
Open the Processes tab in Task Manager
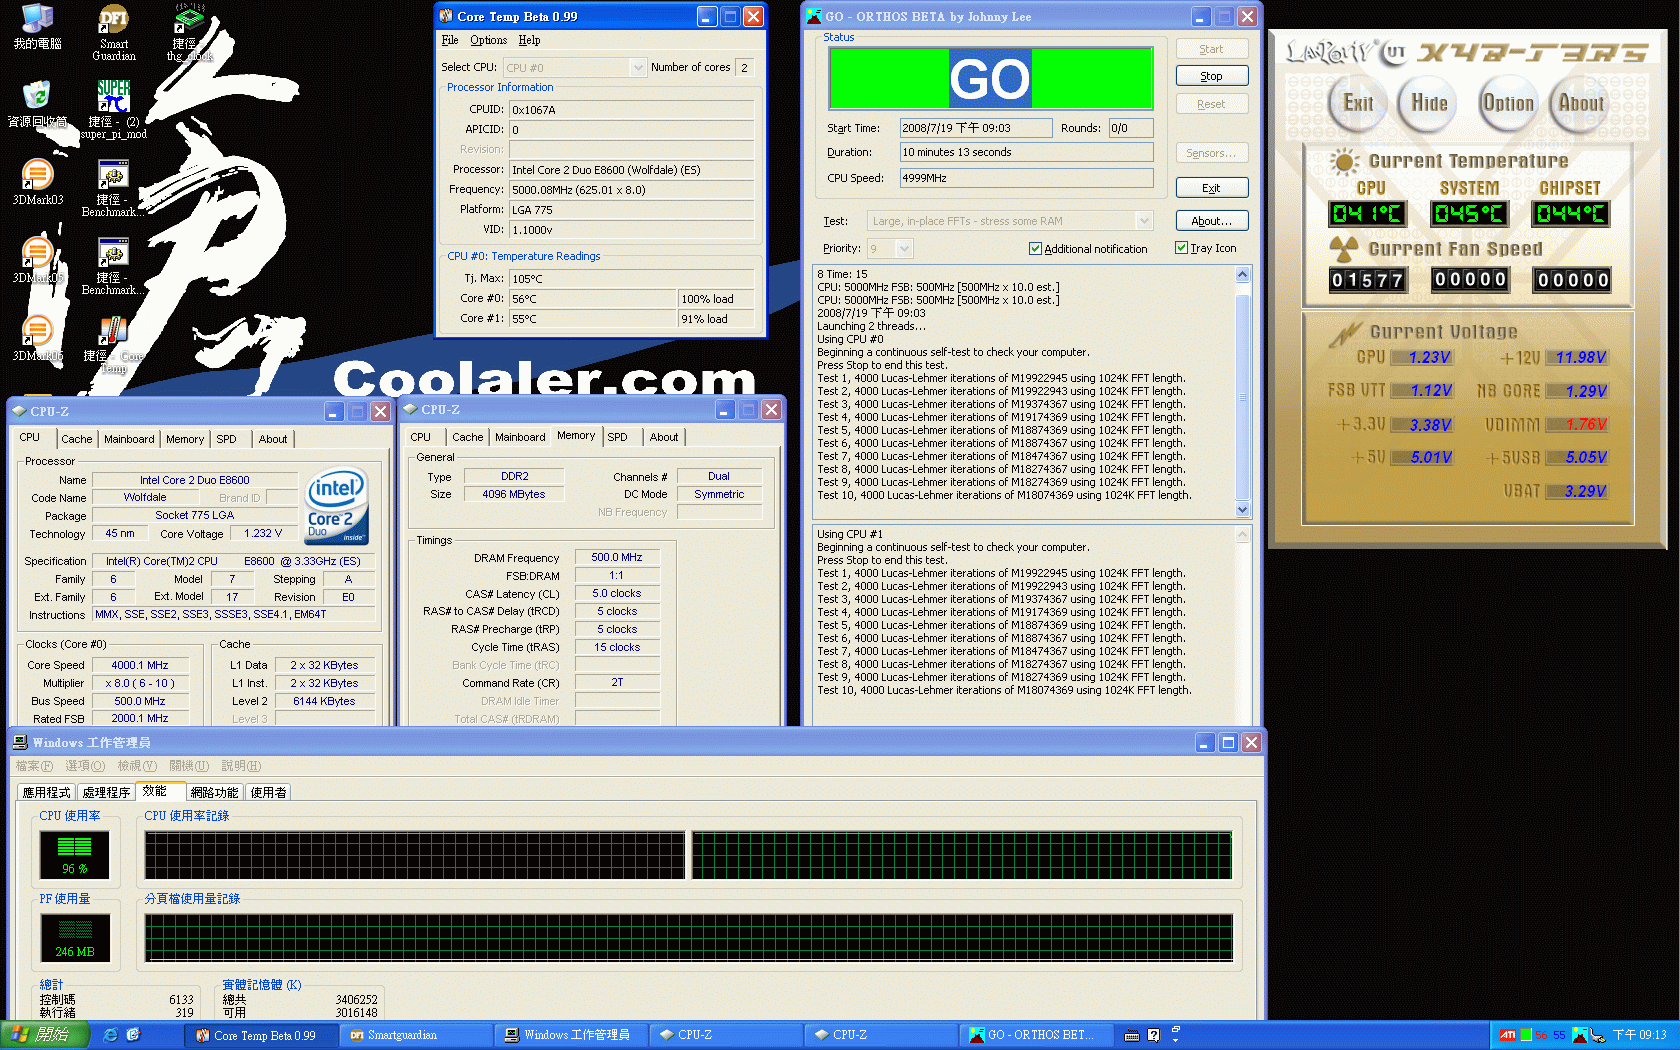click(106, 792)
